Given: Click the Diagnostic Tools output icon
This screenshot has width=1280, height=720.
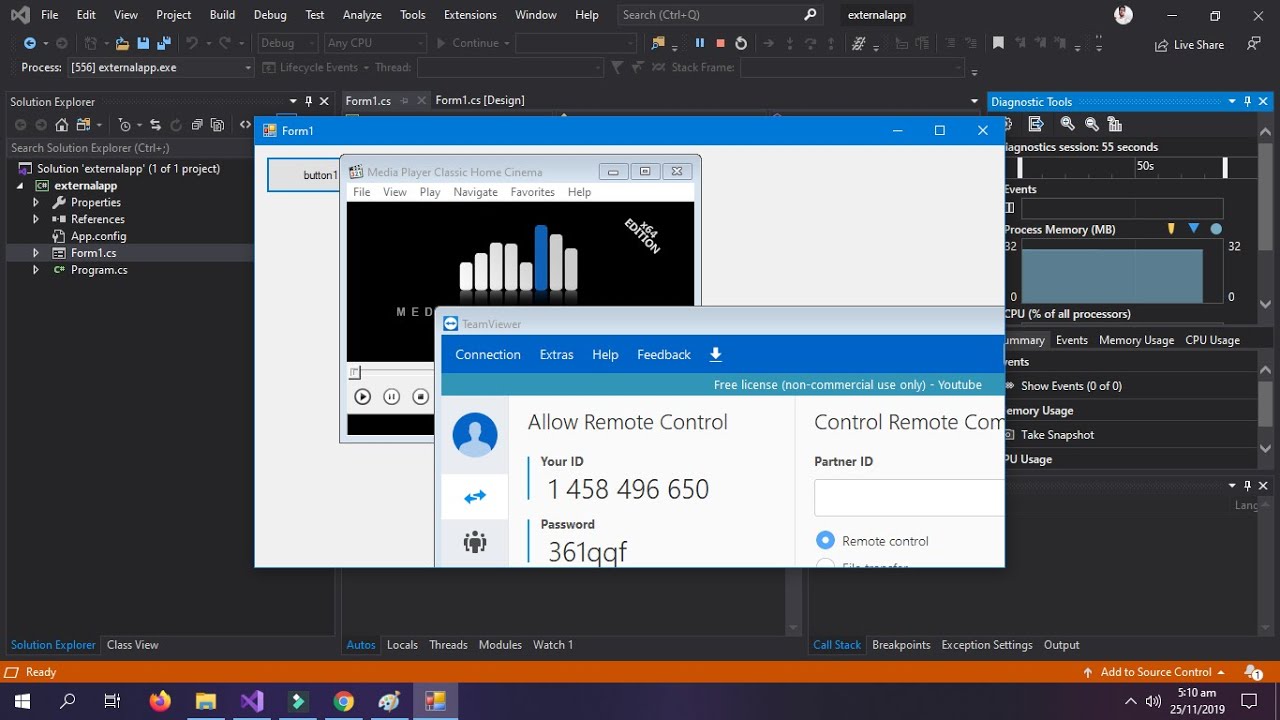Looking at the screenshot, I should pos(1036,124).
